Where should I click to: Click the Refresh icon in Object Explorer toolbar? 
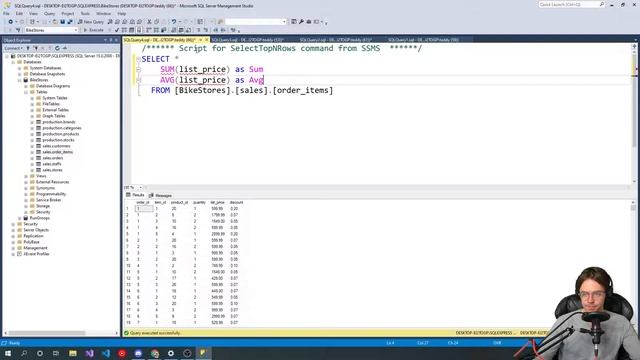point(57,48)
